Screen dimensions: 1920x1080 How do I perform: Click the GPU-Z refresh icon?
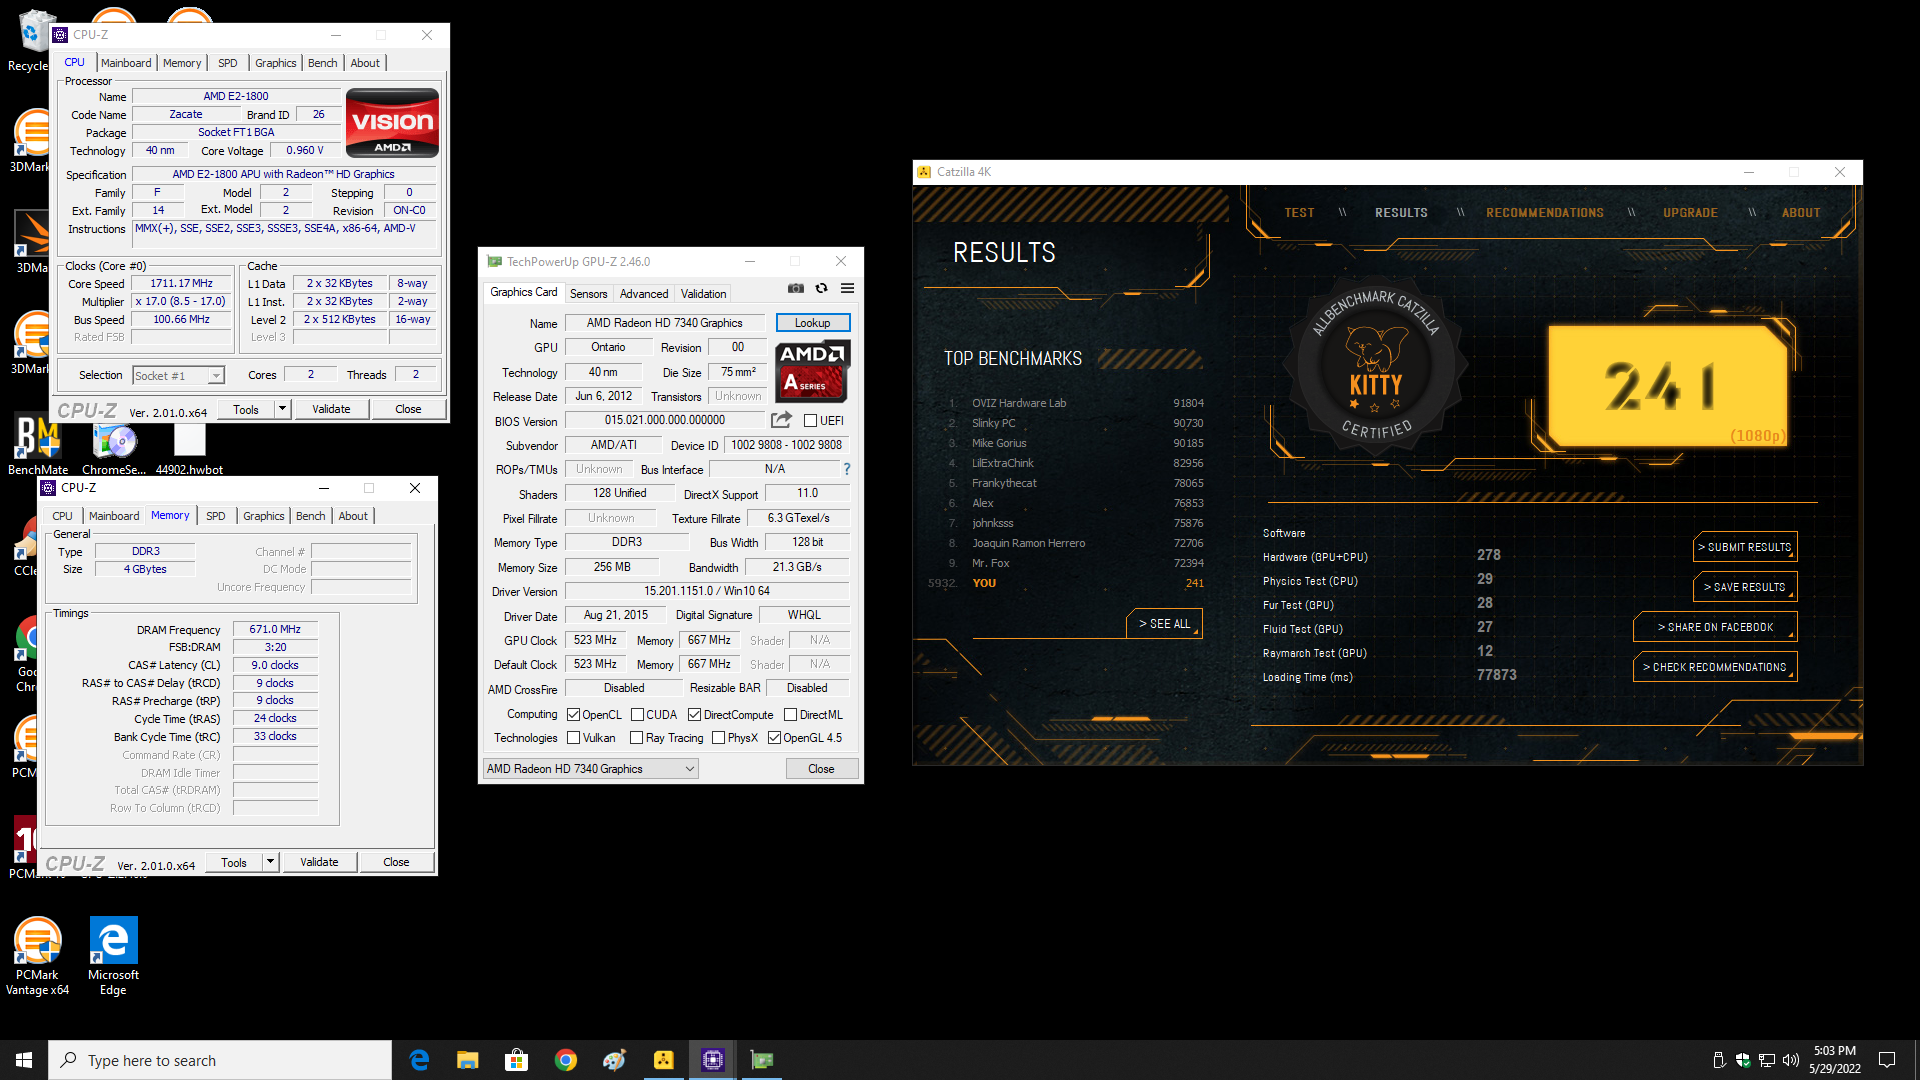(821, 288)
